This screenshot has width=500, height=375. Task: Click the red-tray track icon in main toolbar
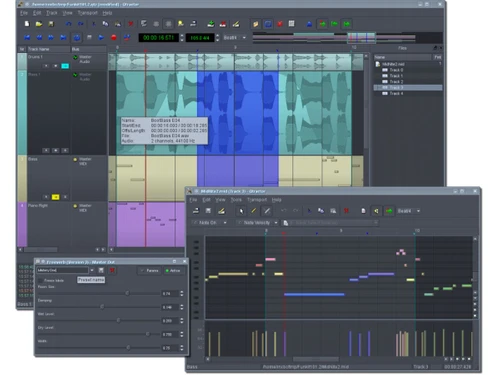click(x=223, y=24)
